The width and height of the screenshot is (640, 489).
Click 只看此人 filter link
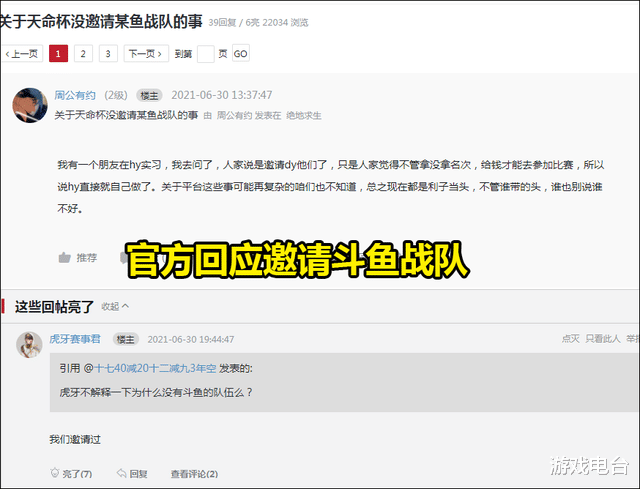(x=603, y=338)
